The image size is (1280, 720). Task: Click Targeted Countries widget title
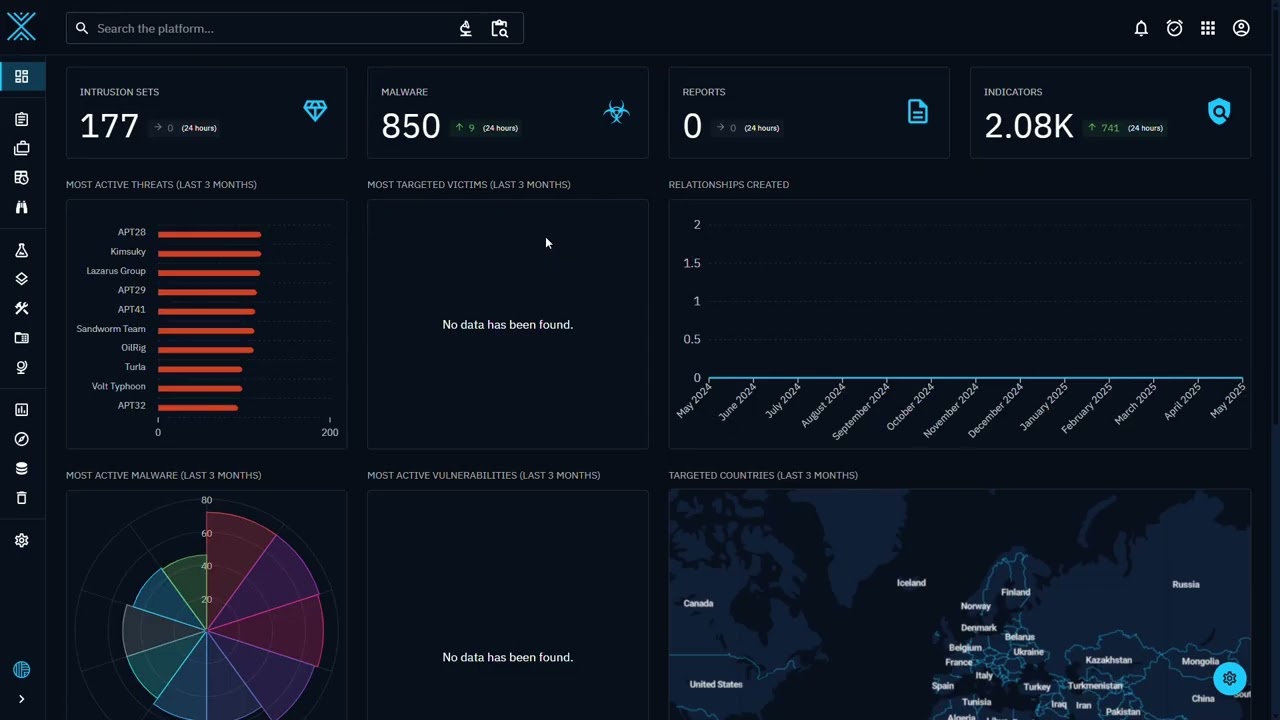(x=763, y=475)
